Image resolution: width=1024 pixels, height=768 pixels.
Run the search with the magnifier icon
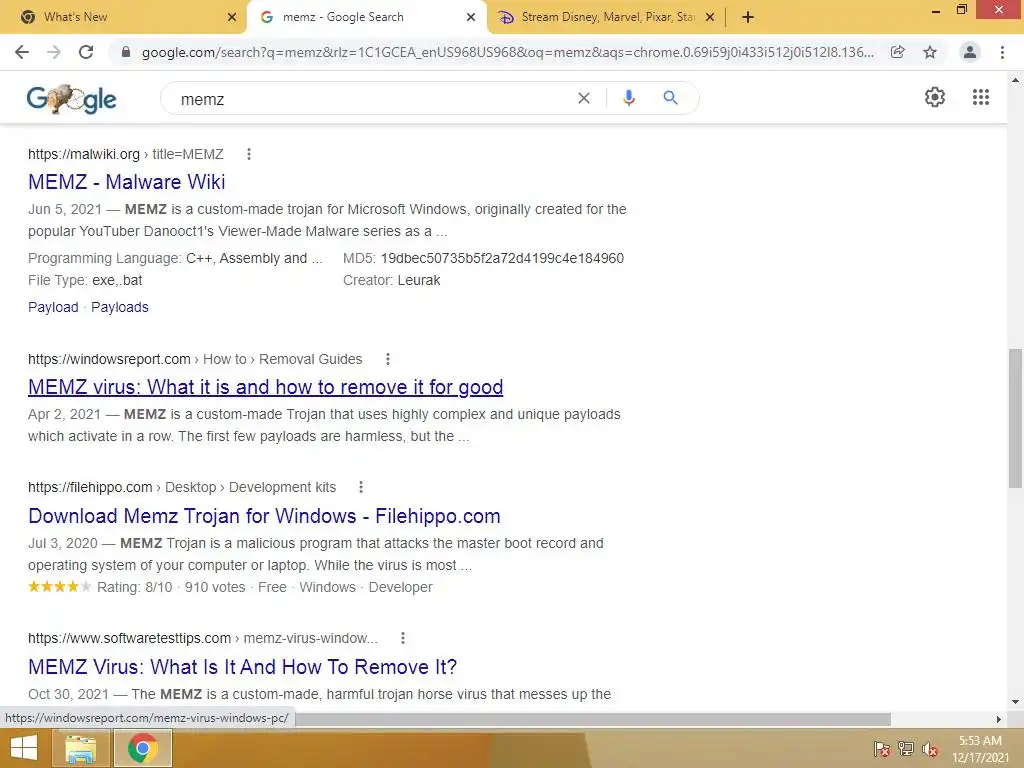coord(671,98)
